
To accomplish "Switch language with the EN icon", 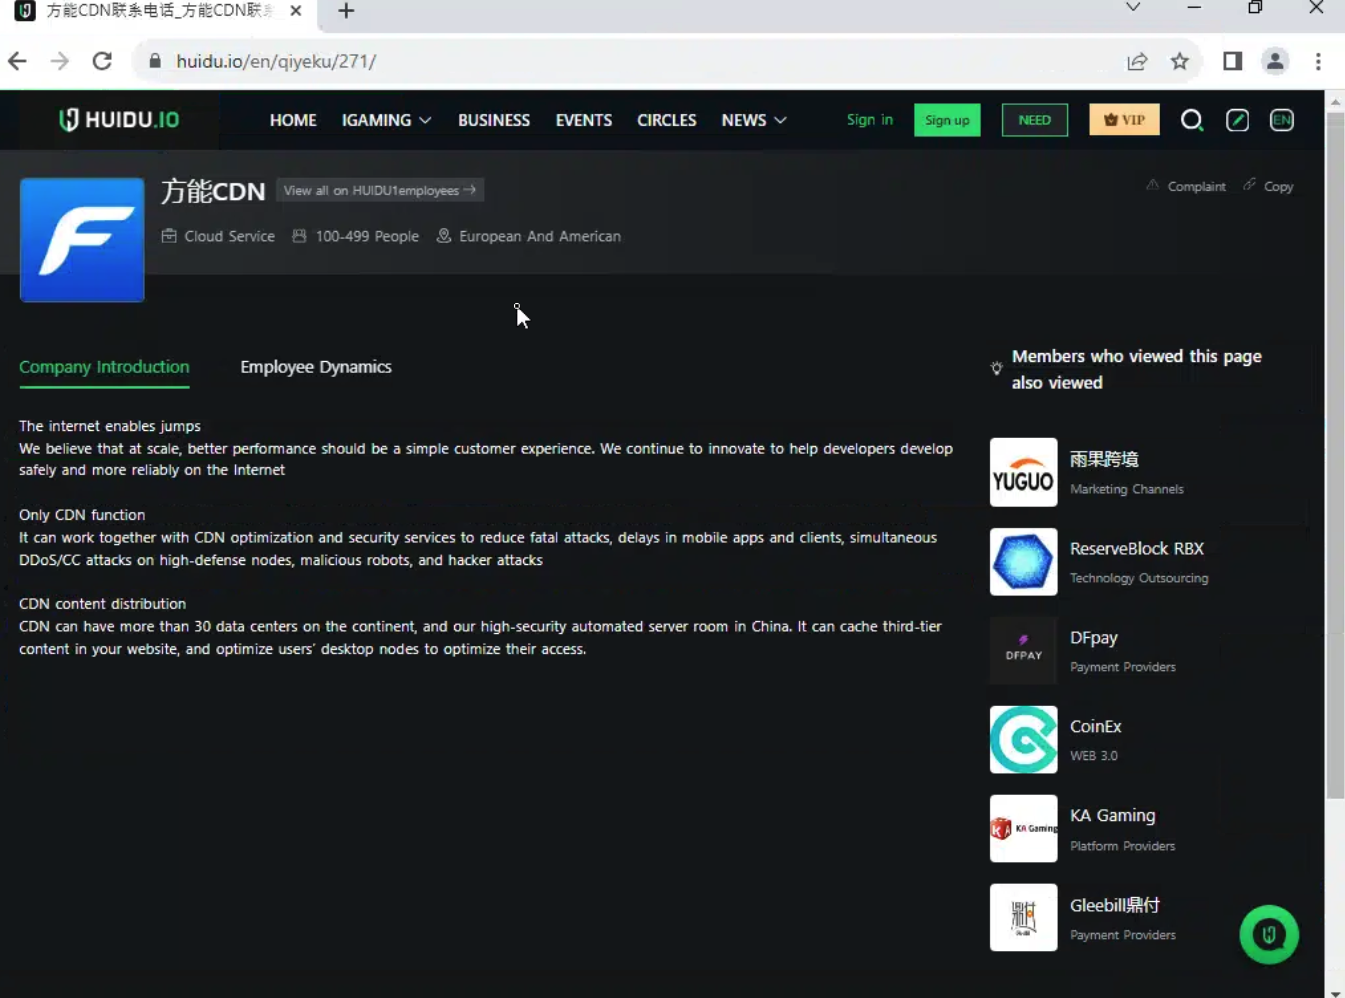I will click(1282, 120).
